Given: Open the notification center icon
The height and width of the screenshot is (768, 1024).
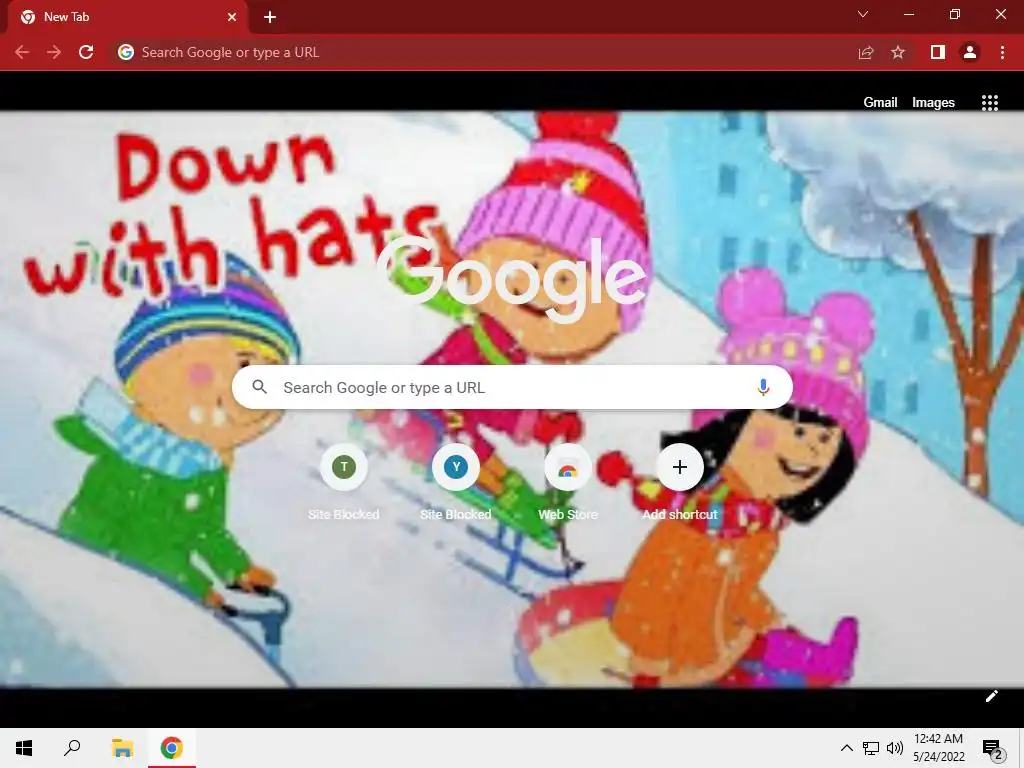Looking at the screenshot, I should tap(993, 748).
